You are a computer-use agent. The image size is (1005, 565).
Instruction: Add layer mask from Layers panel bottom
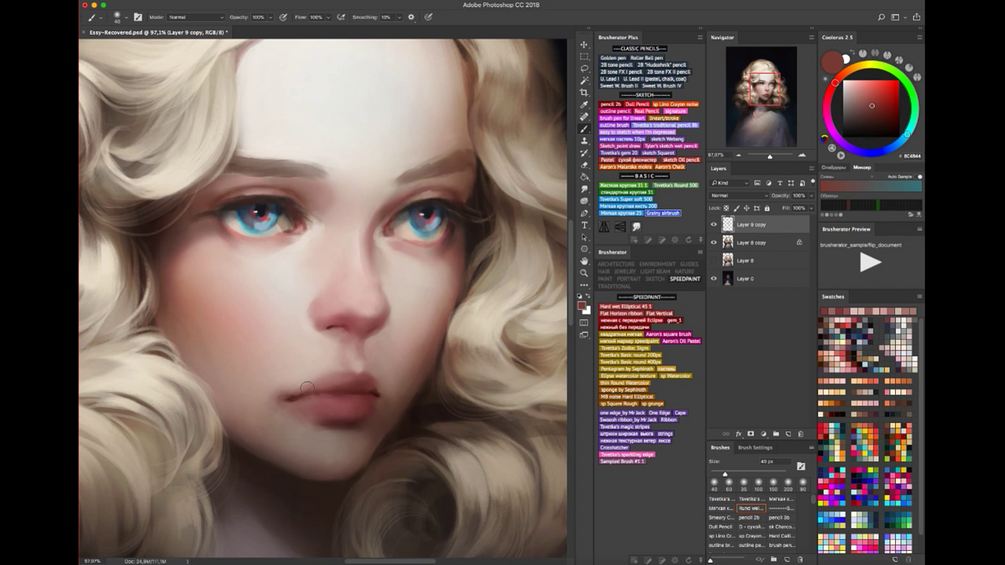pos(751,434)
